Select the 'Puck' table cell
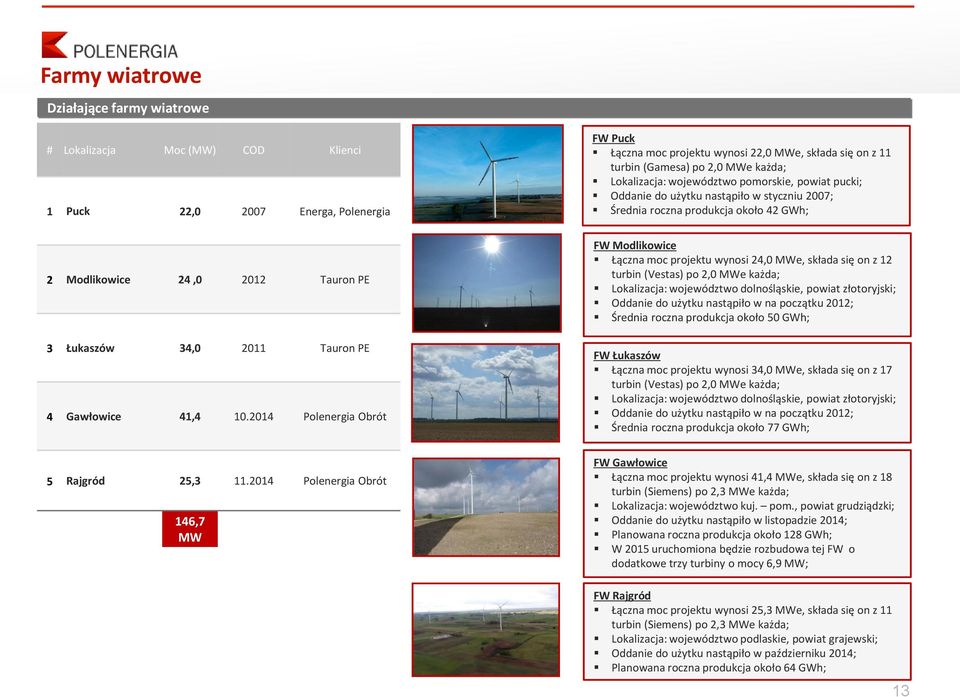 pyautogui.click(x=78, y=211)
